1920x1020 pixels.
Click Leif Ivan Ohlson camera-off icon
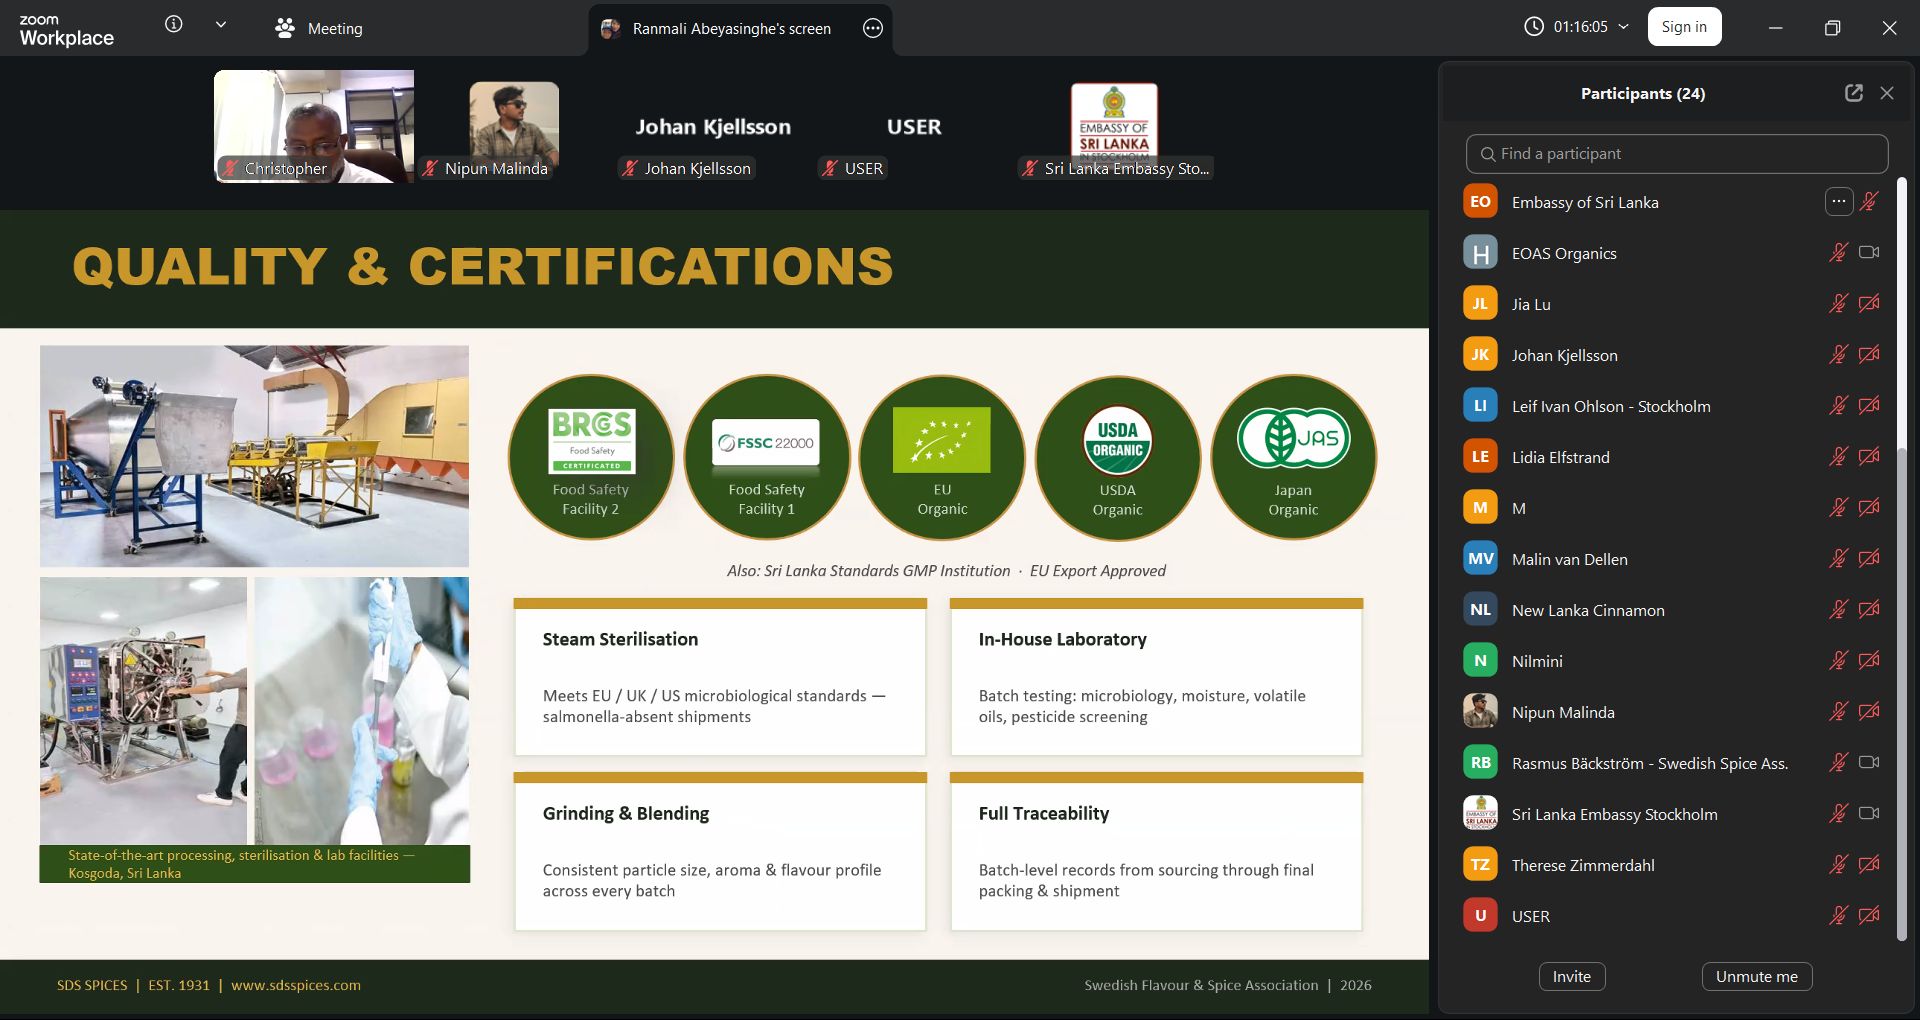[1869, 406]
